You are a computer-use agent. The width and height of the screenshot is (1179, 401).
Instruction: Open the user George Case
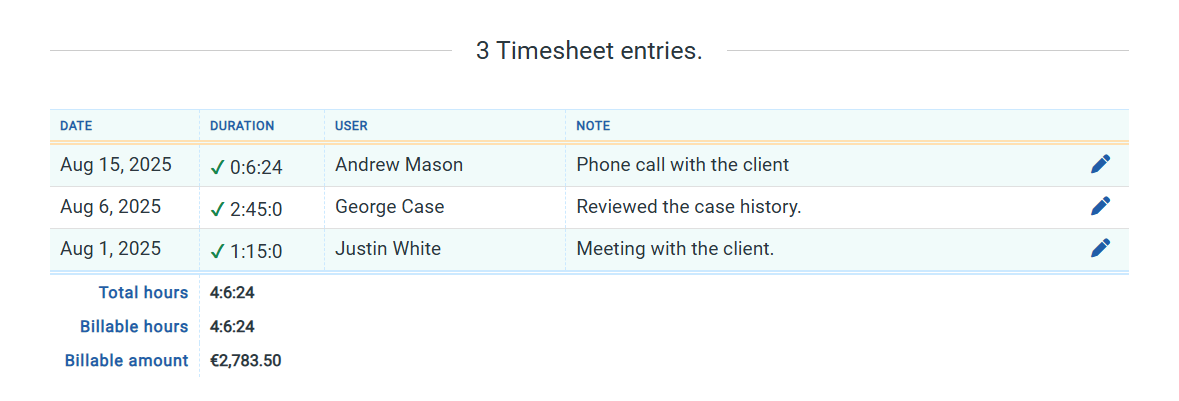389,206
